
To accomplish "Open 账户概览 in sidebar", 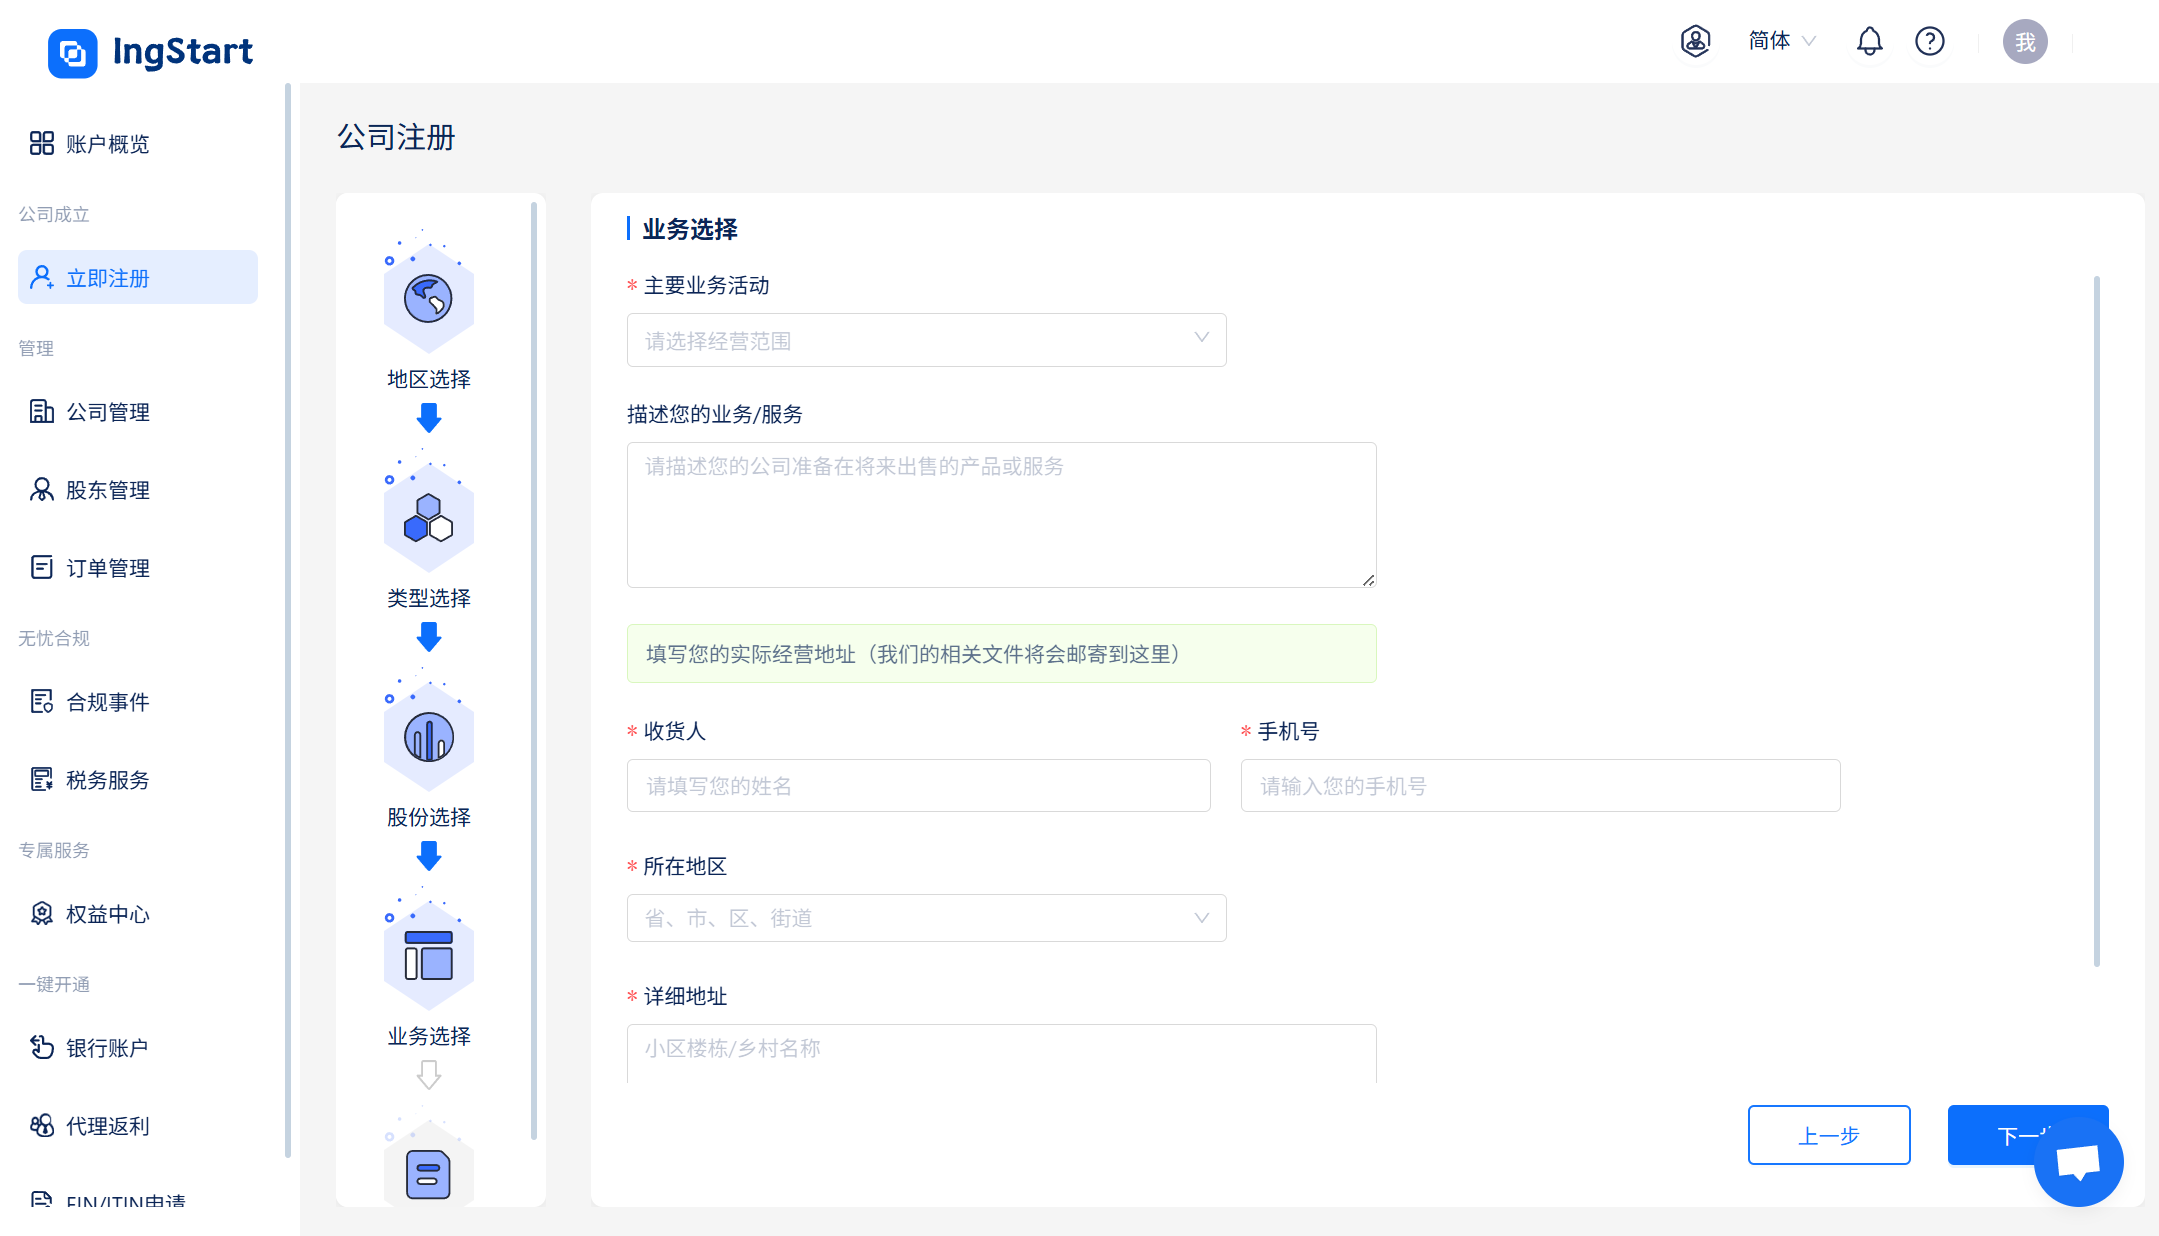I will 107,144.
